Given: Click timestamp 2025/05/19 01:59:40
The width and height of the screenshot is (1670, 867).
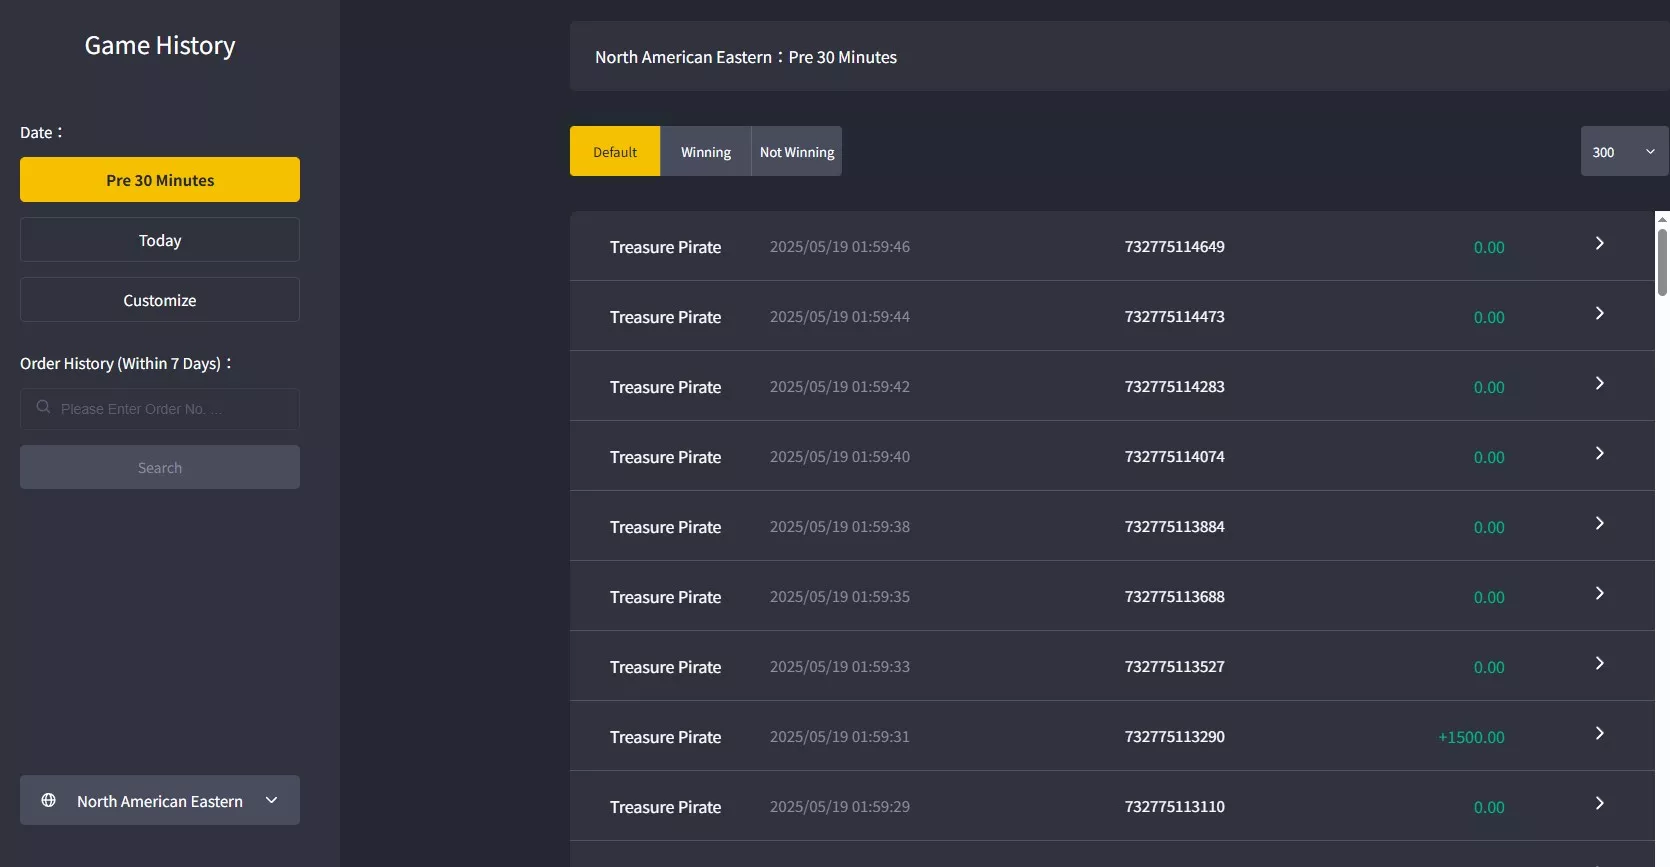Looking at the screenshot, I should tap(840, 457).
